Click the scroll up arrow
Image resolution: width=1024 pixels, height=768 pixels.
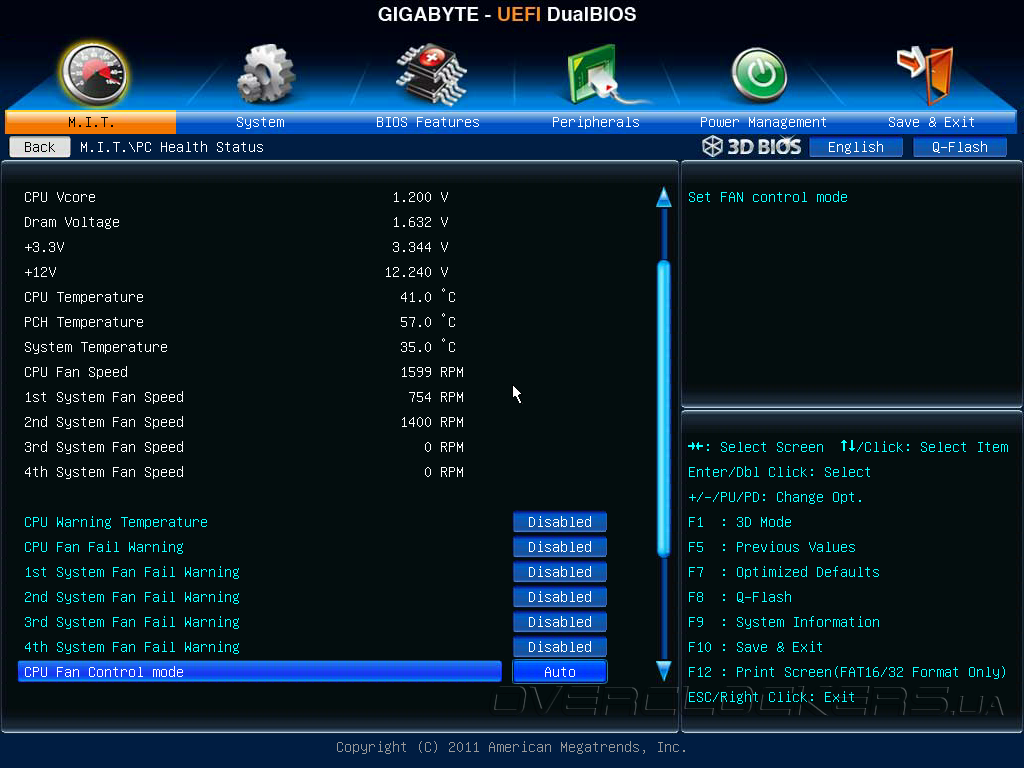coord(664,197)
